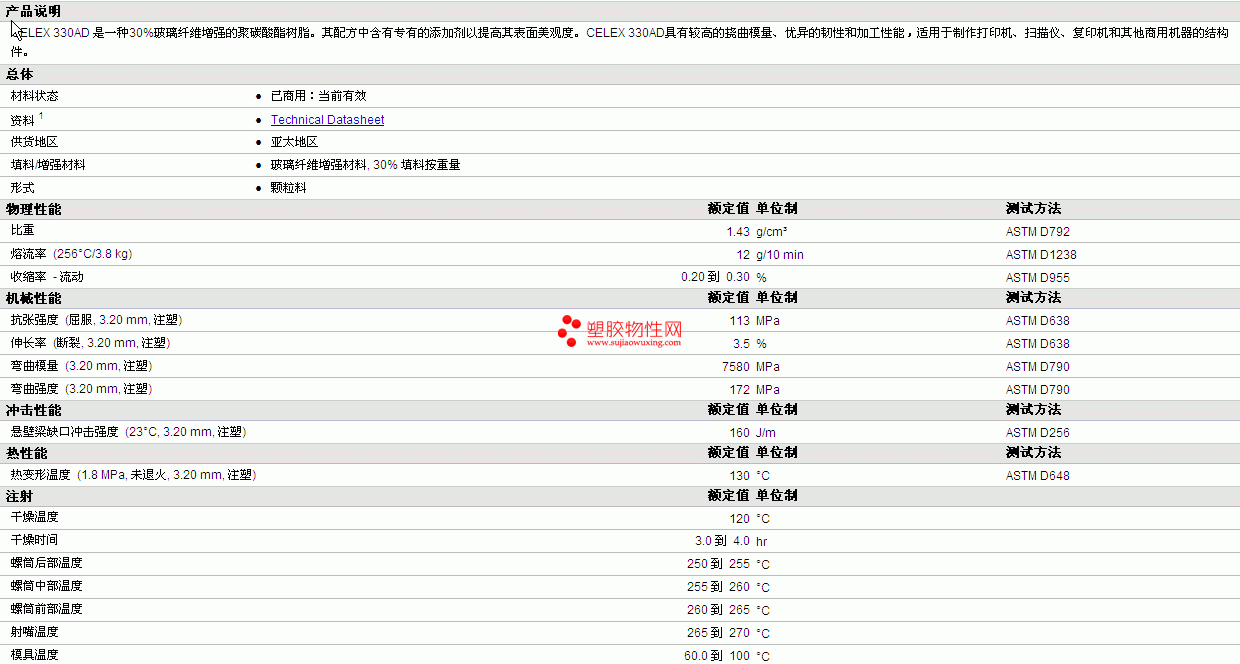Click 测试方法 header in 物理性能 row
The width and height of the screenshot is (1240, 664).
[x=1033, y=209]
